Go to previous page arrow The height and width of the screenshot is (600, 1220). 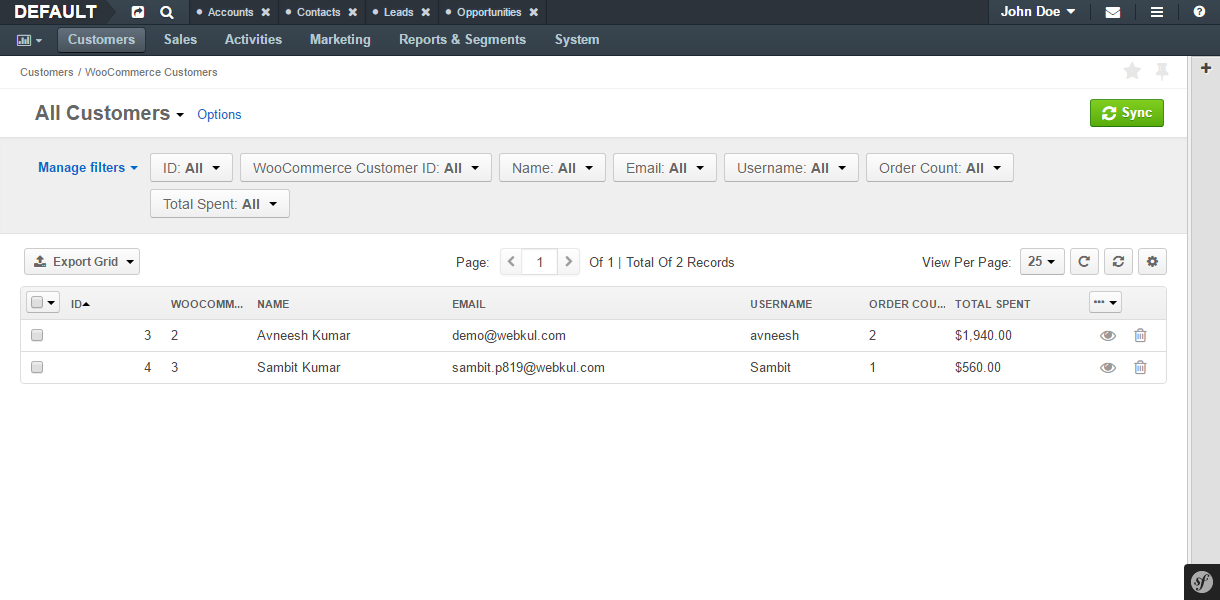(511, 262)
